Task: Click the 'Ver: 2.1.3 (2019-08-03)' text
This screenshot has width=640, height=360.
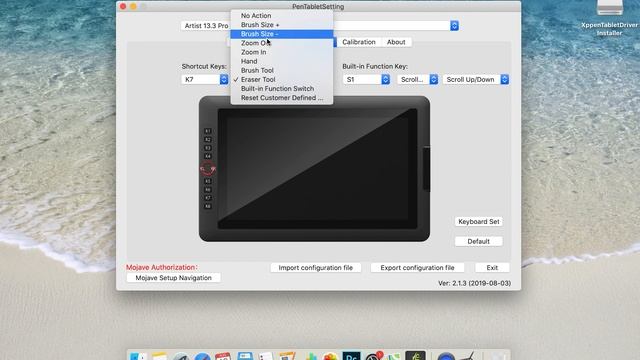Action: pyautogui.click(x=474, y=283)
